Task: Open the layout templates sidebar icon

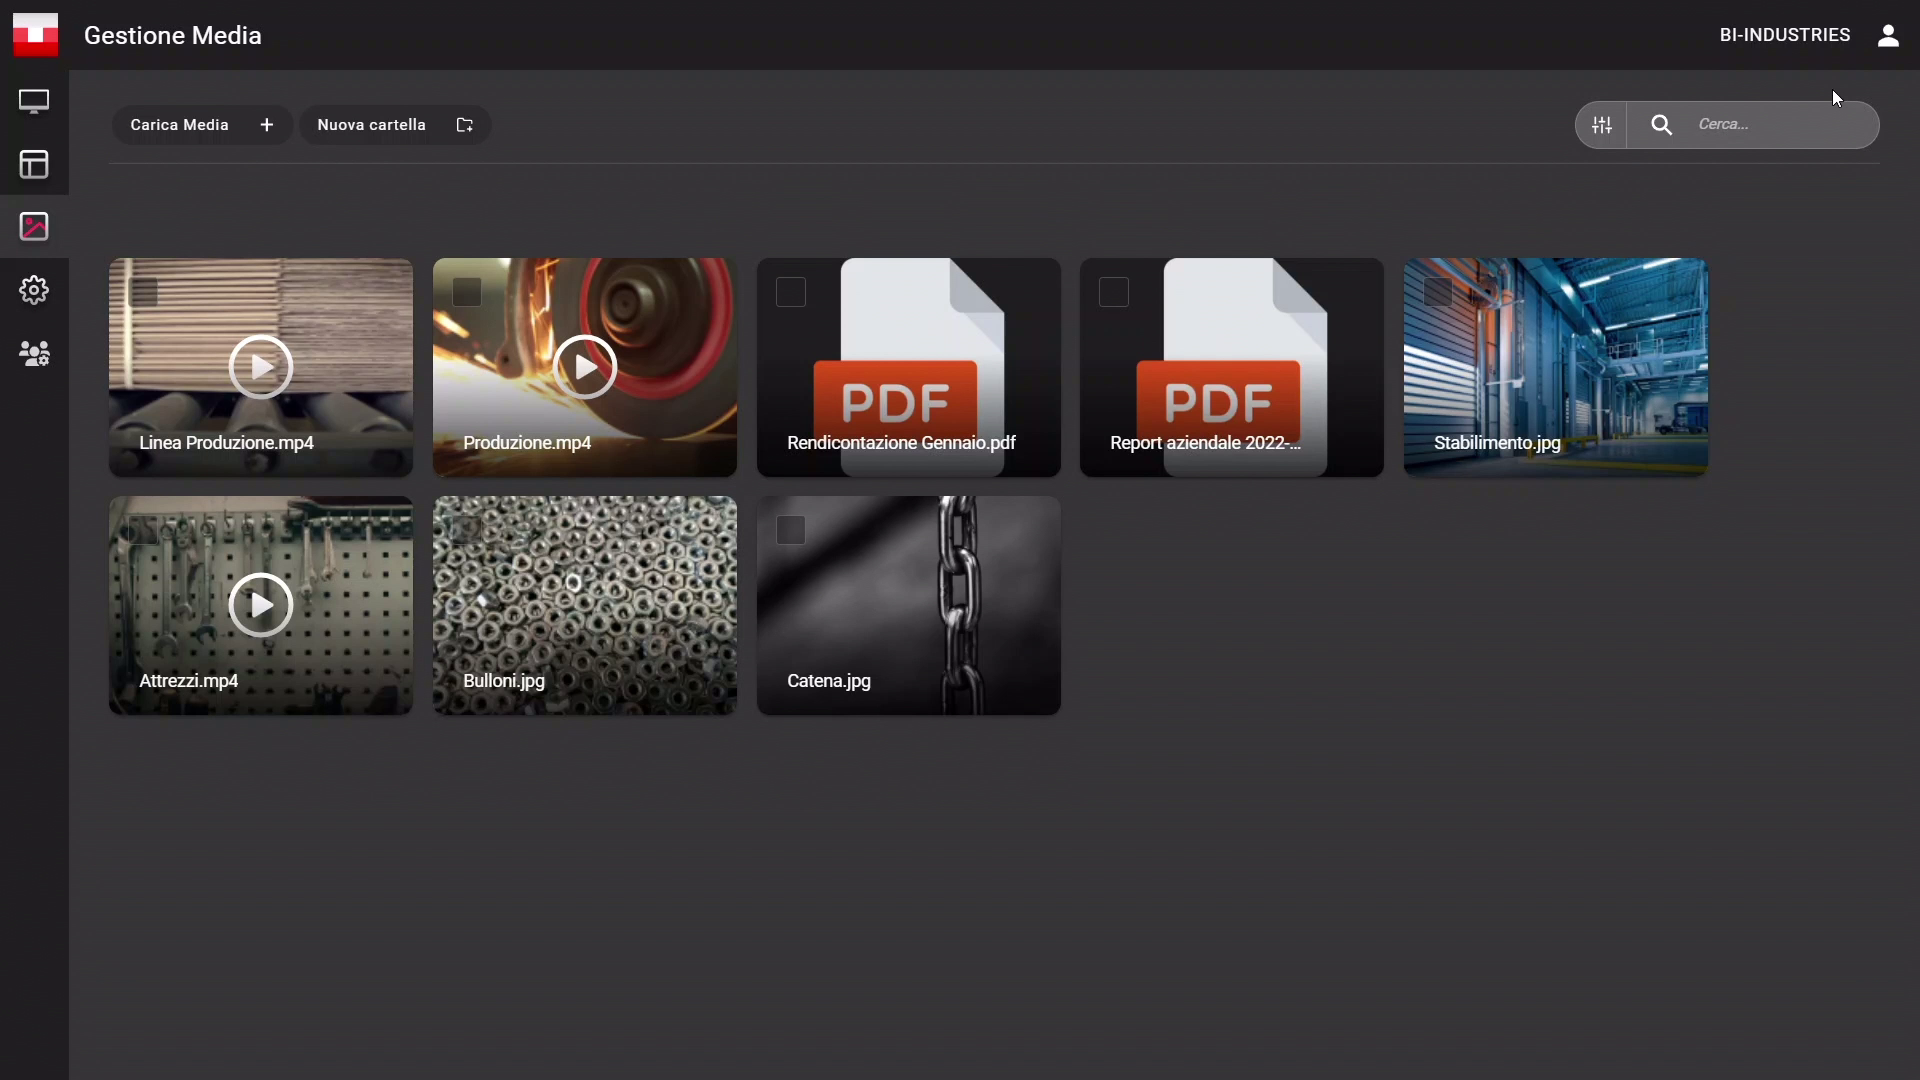Action: 34,164
